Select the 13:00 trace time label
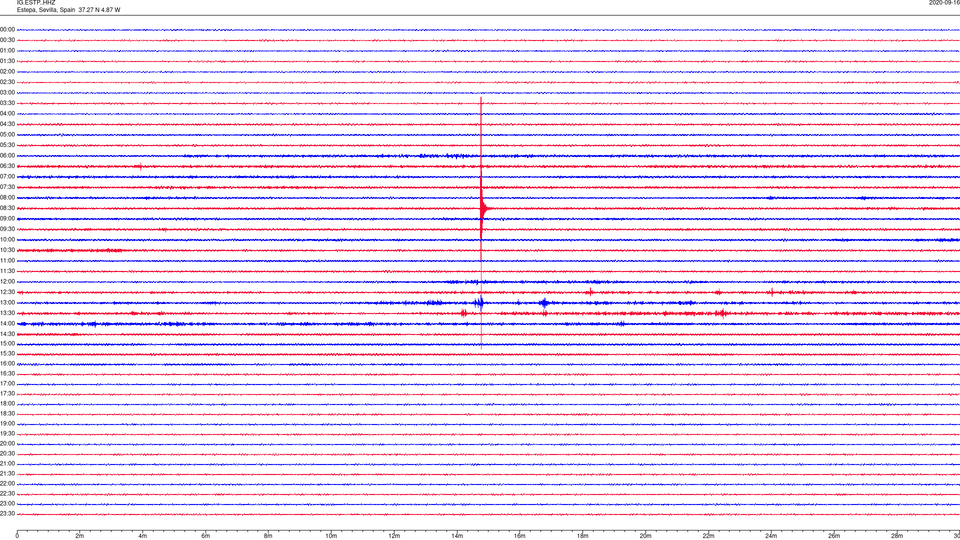The width and height of the screenshot is (960, 540). point(7,302)
